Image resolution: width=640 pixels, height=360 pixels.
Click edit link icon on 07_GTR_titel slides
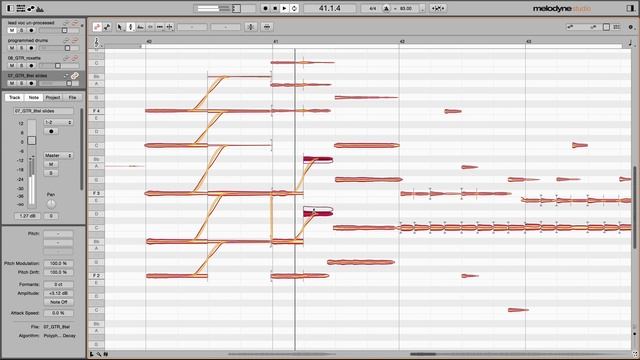(75, 76)
